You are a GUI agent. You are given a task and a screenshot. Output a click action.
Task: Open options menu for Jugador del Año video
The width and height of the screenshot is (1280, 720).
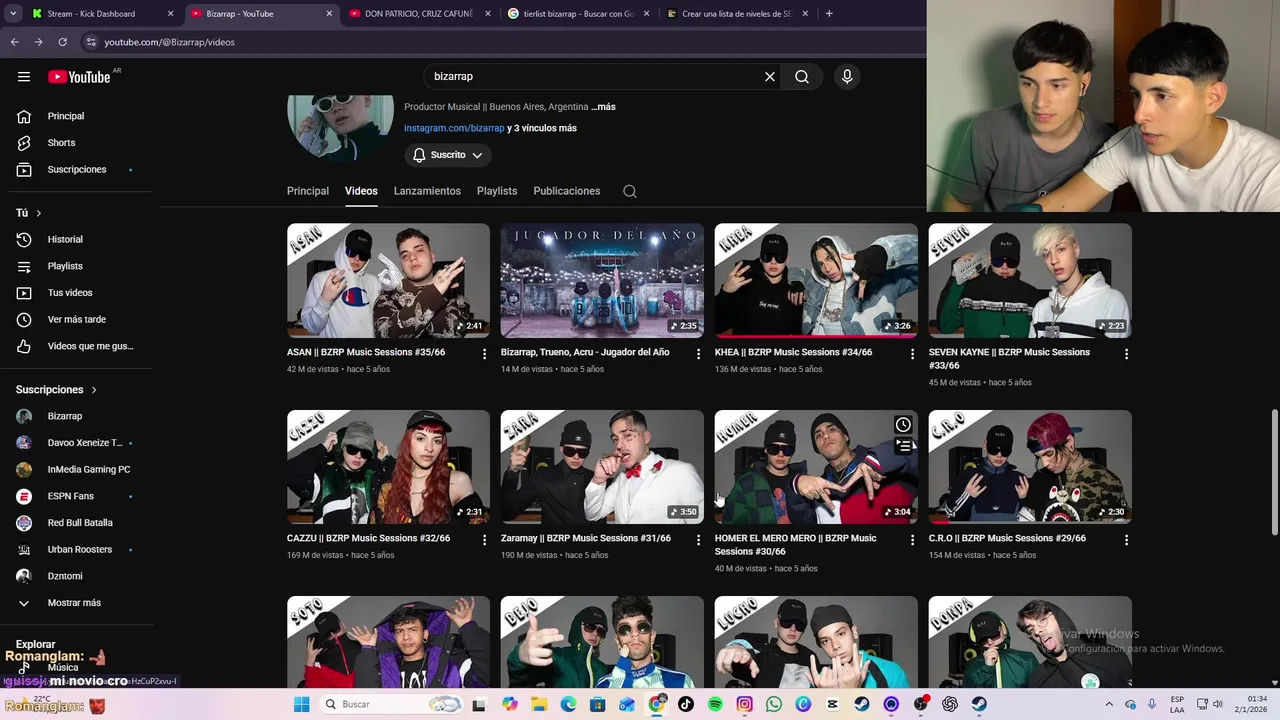699,354
